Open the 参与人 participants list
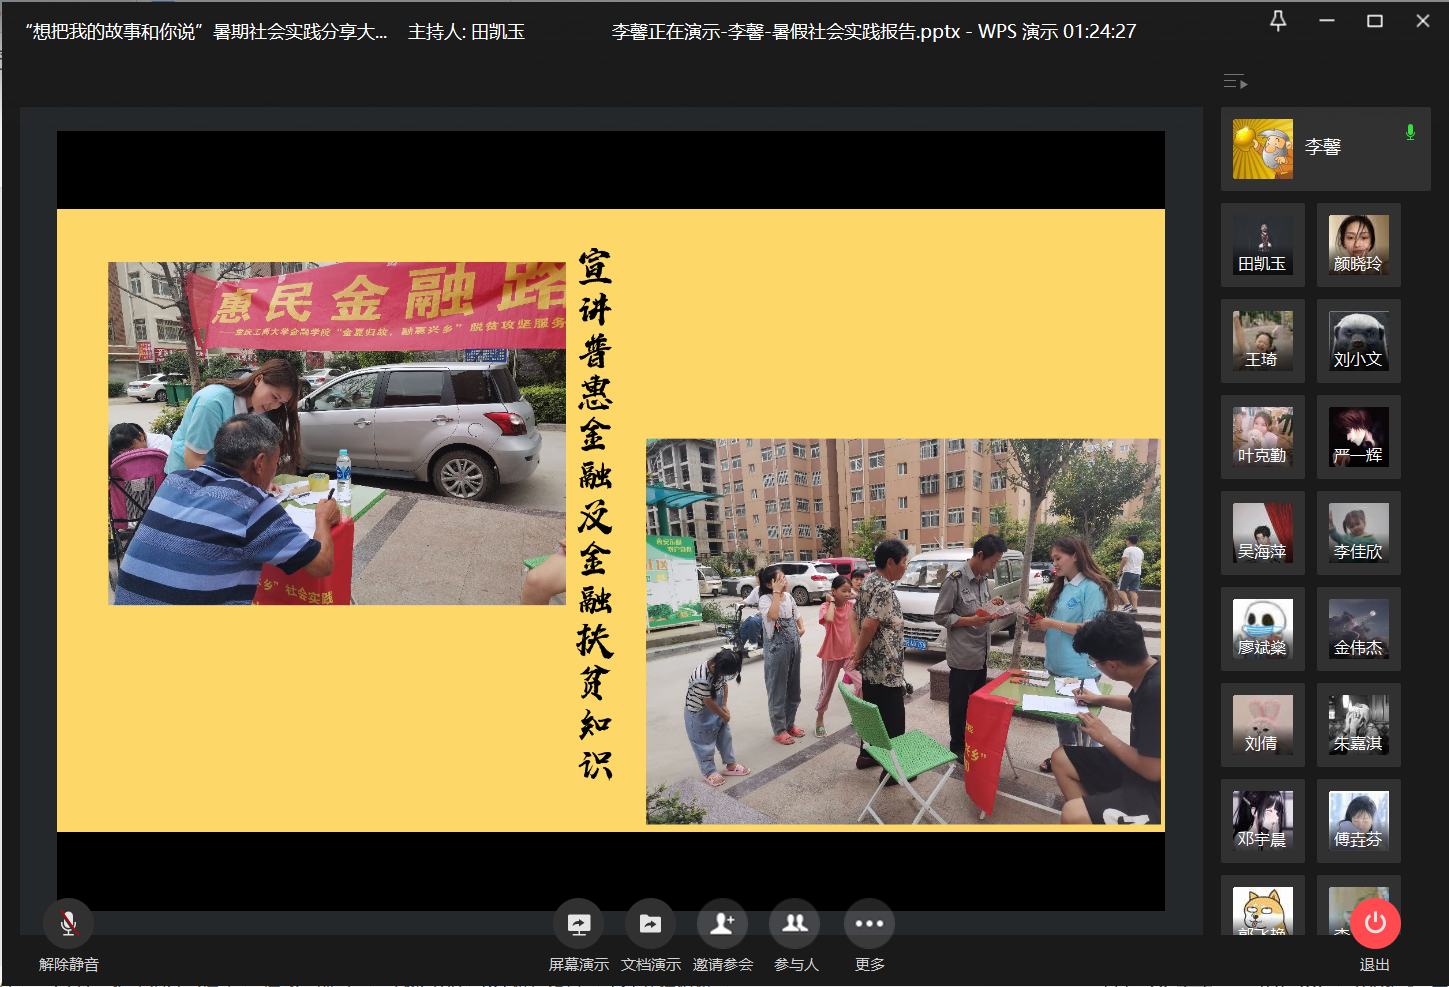1449x987 pixels. pyautogui.click(x=795, y=924)
